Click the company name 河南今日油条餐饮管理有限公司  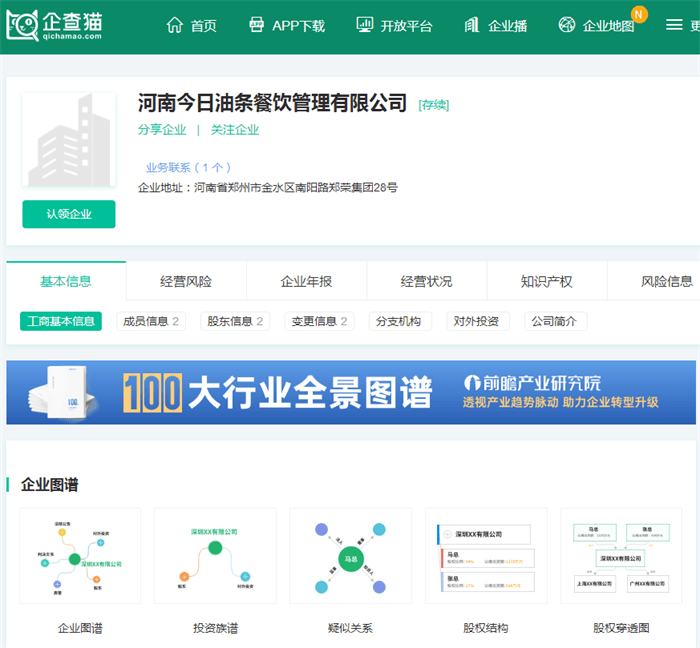(272, 103)
